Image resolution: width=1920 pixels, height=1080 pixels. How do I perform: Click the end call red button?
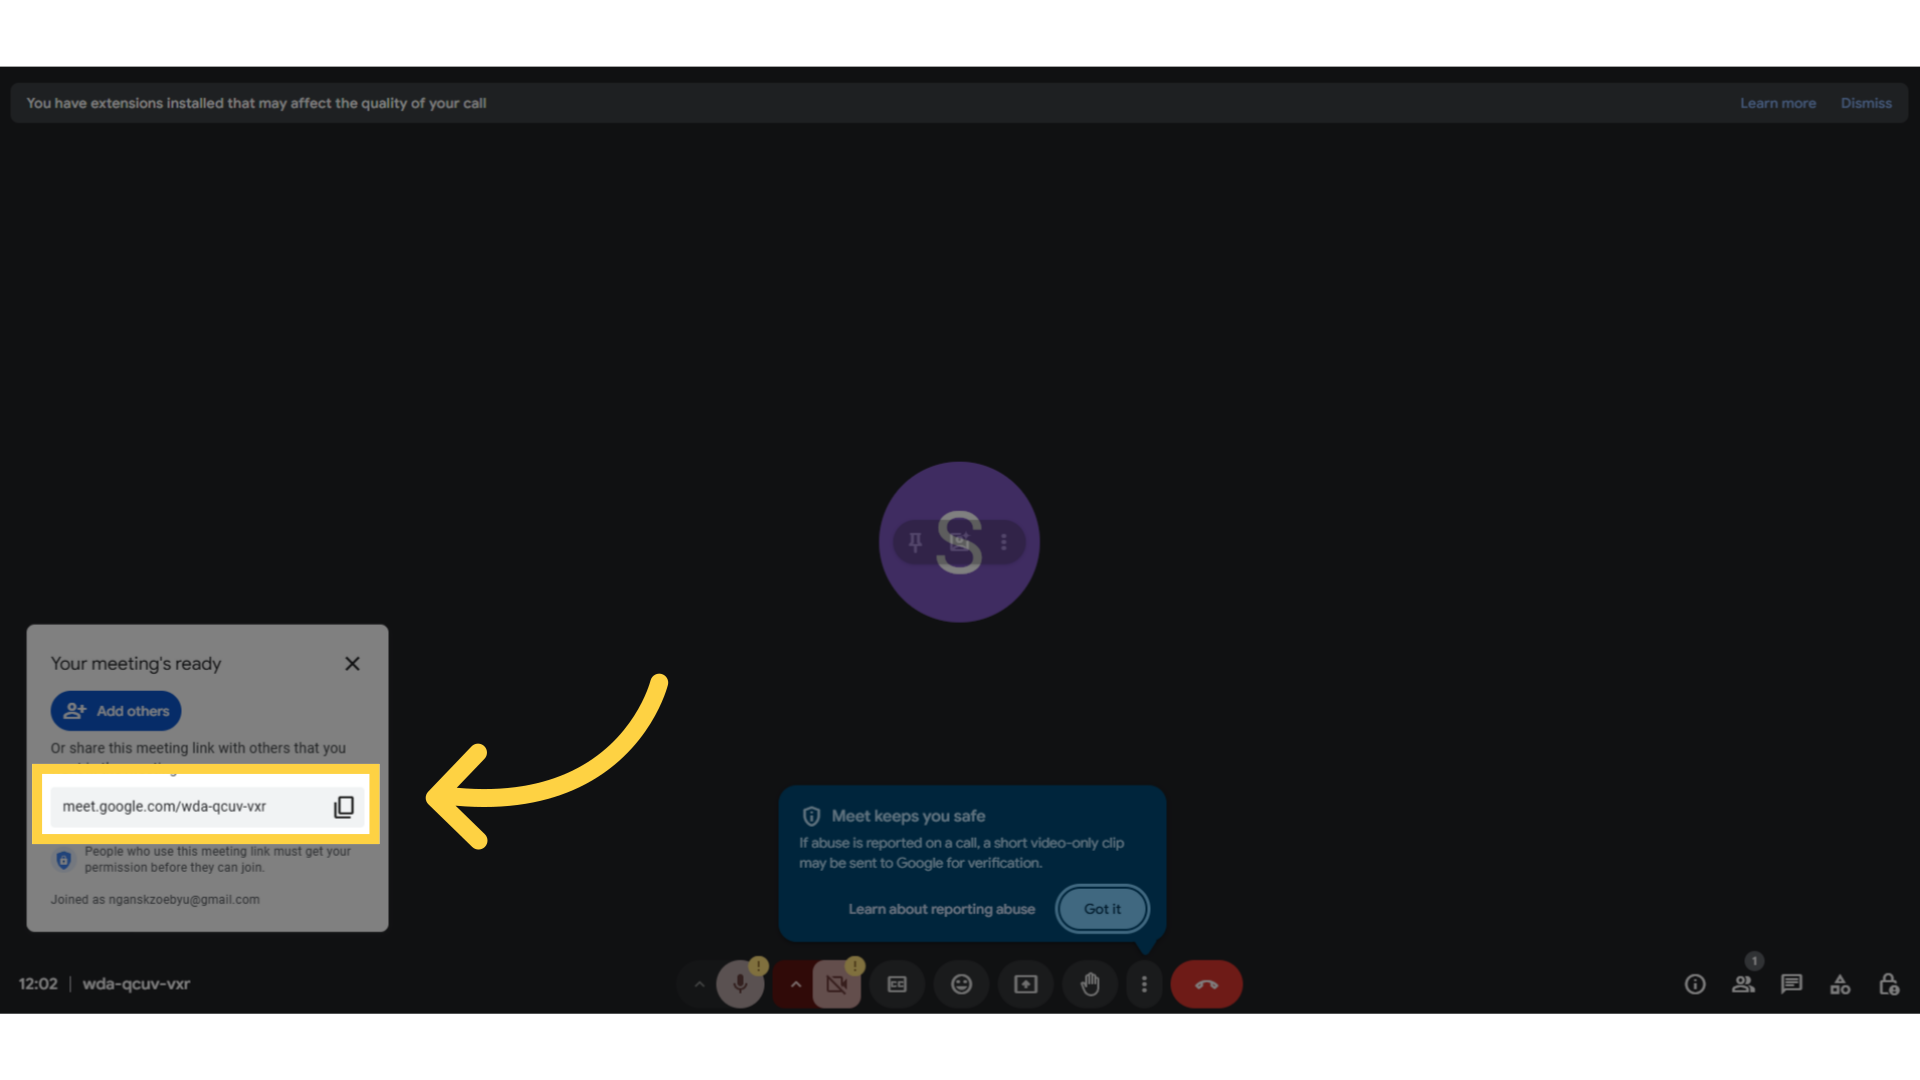point(1205,984)
